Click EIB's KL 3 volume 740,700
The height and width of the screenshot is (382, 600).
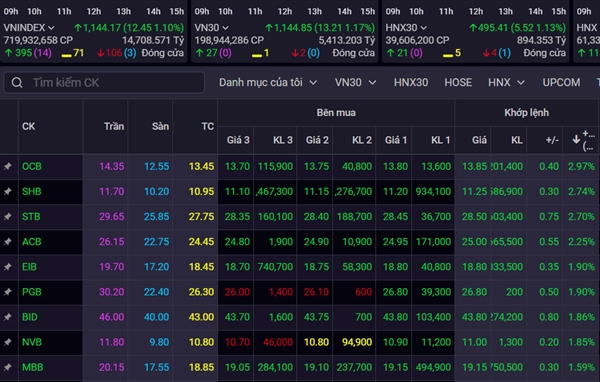coord(275,267)
